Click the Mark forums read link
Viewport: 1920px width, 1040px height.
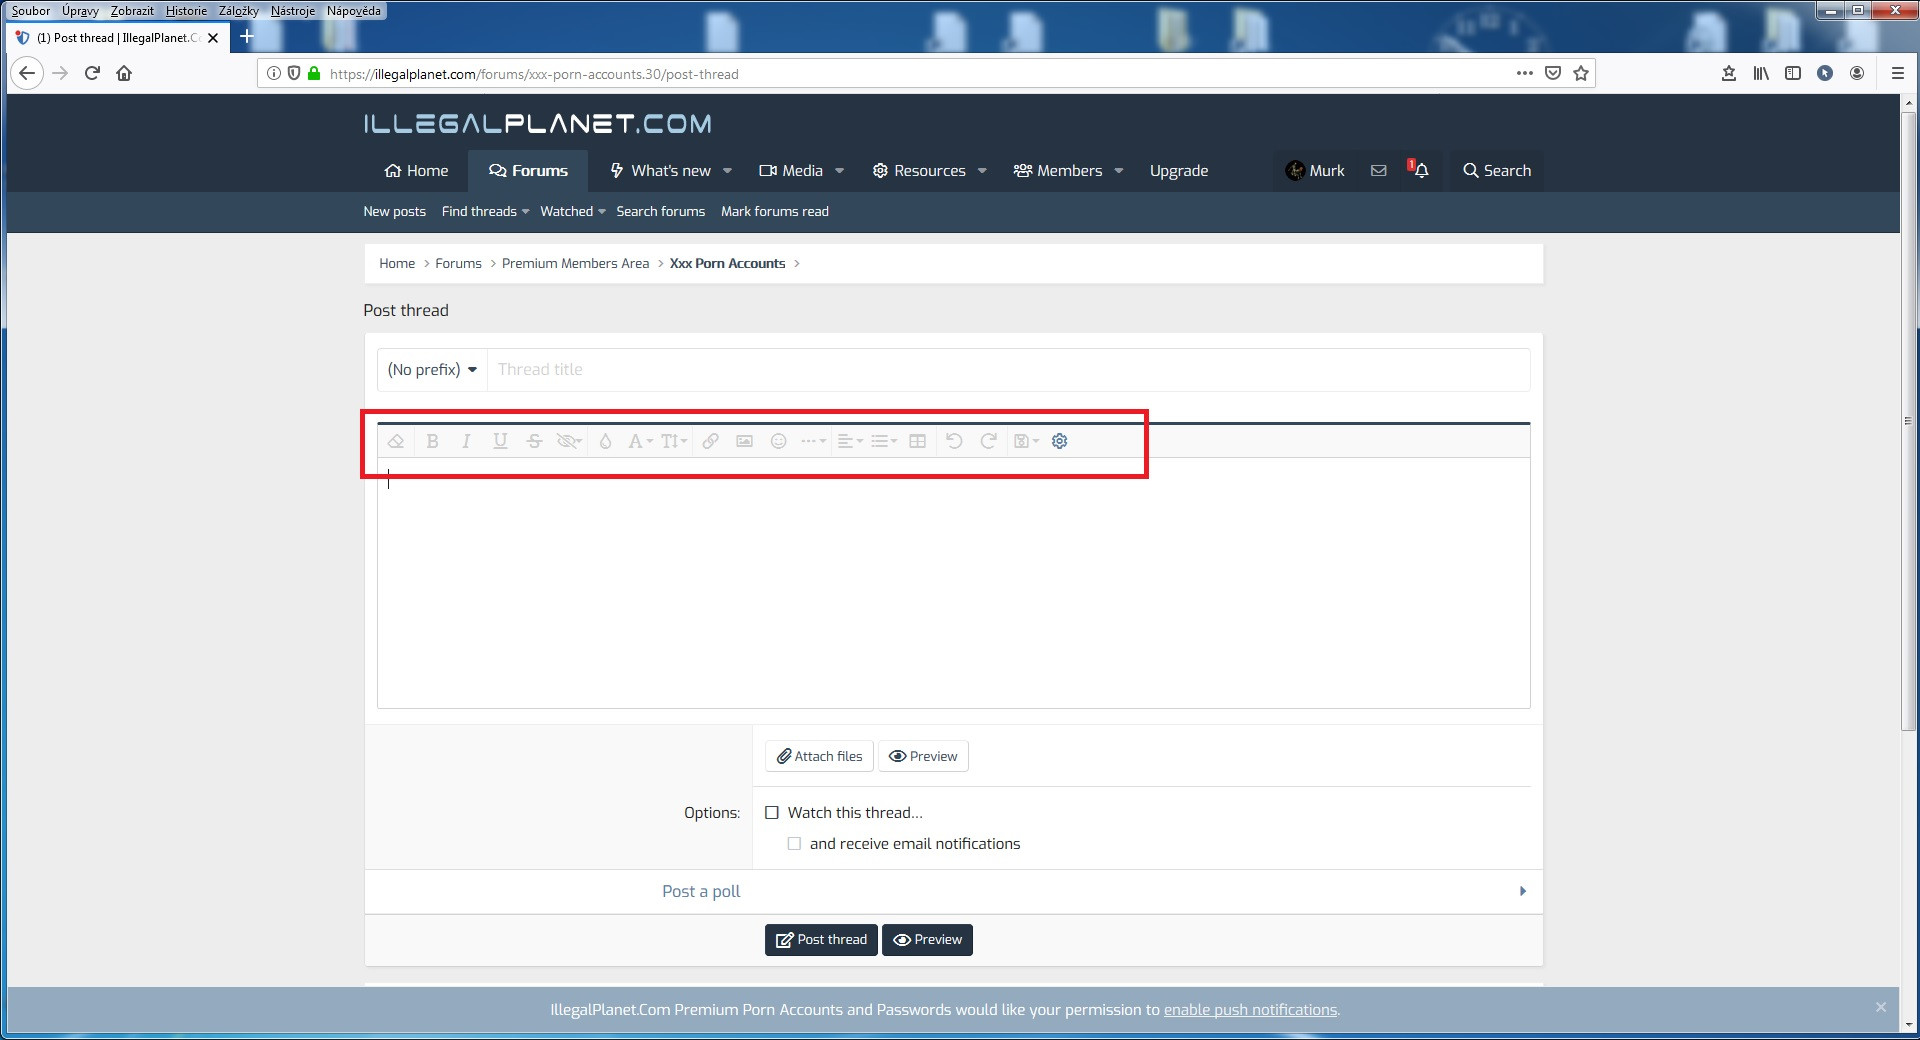(x=775, y=212)
